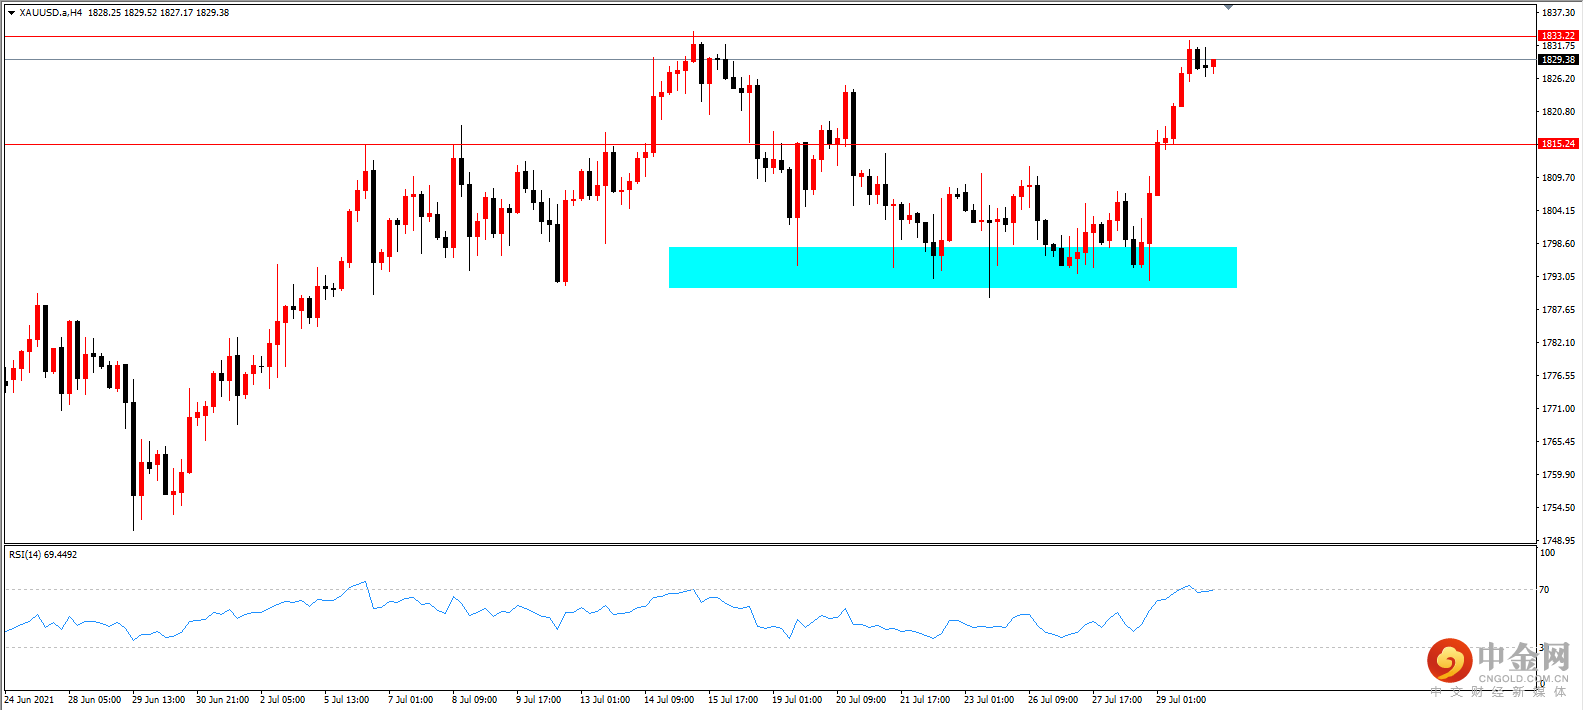Click the 27 Jul 17:00 time label
1584x710 pixels.
(x=1117, y=700)
